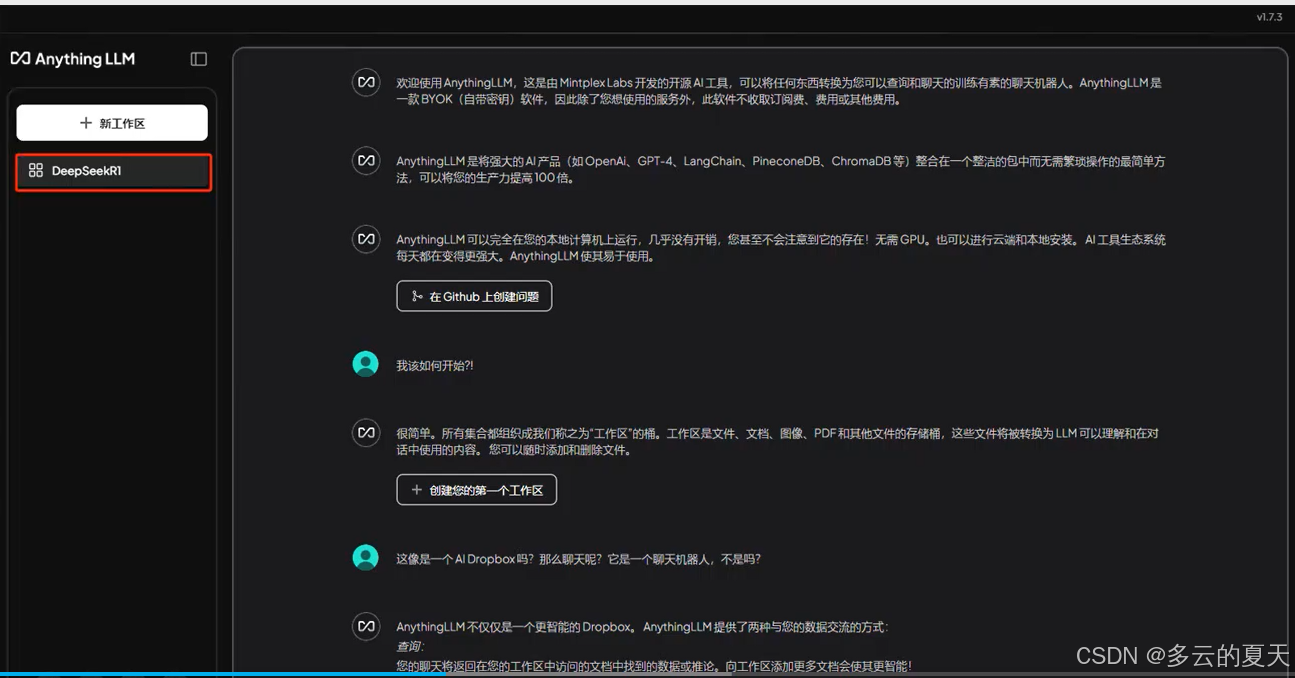Click the 查询 italic heading text
Viewport: 1295px width, 678px height.
(410, 646)
